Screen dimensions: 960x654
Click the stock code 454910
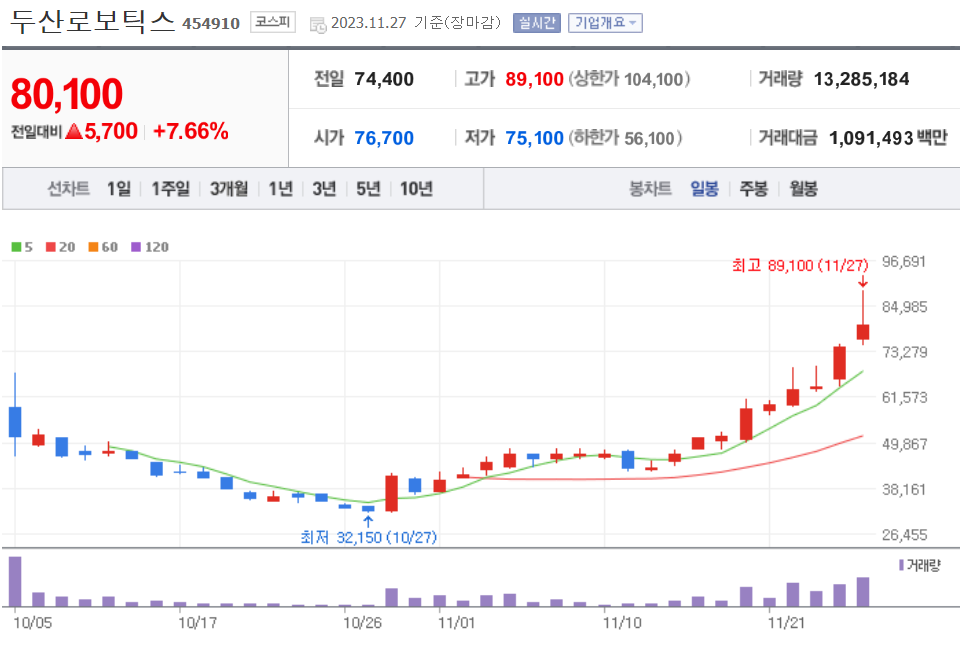pos(211,23)
